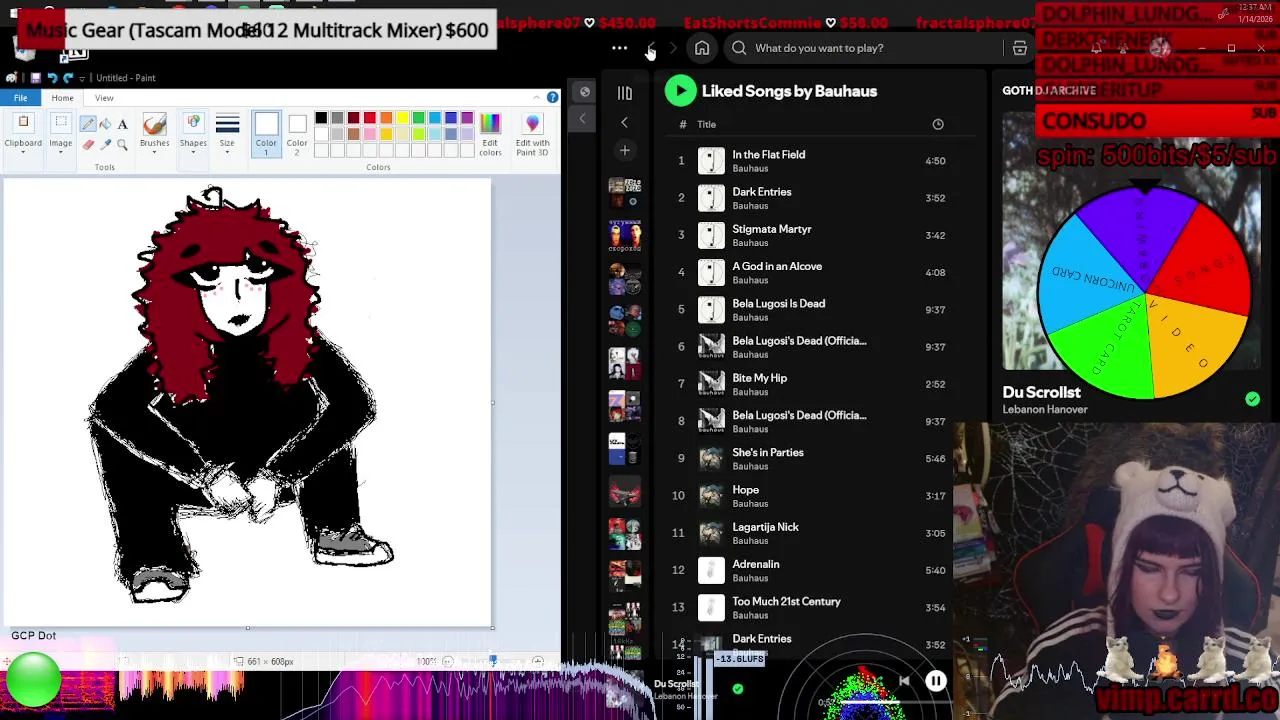Click the topmost playlist thumbnail in Spotify sidebar
This screenshot has height=720, width=1280.
coord(625,191)
